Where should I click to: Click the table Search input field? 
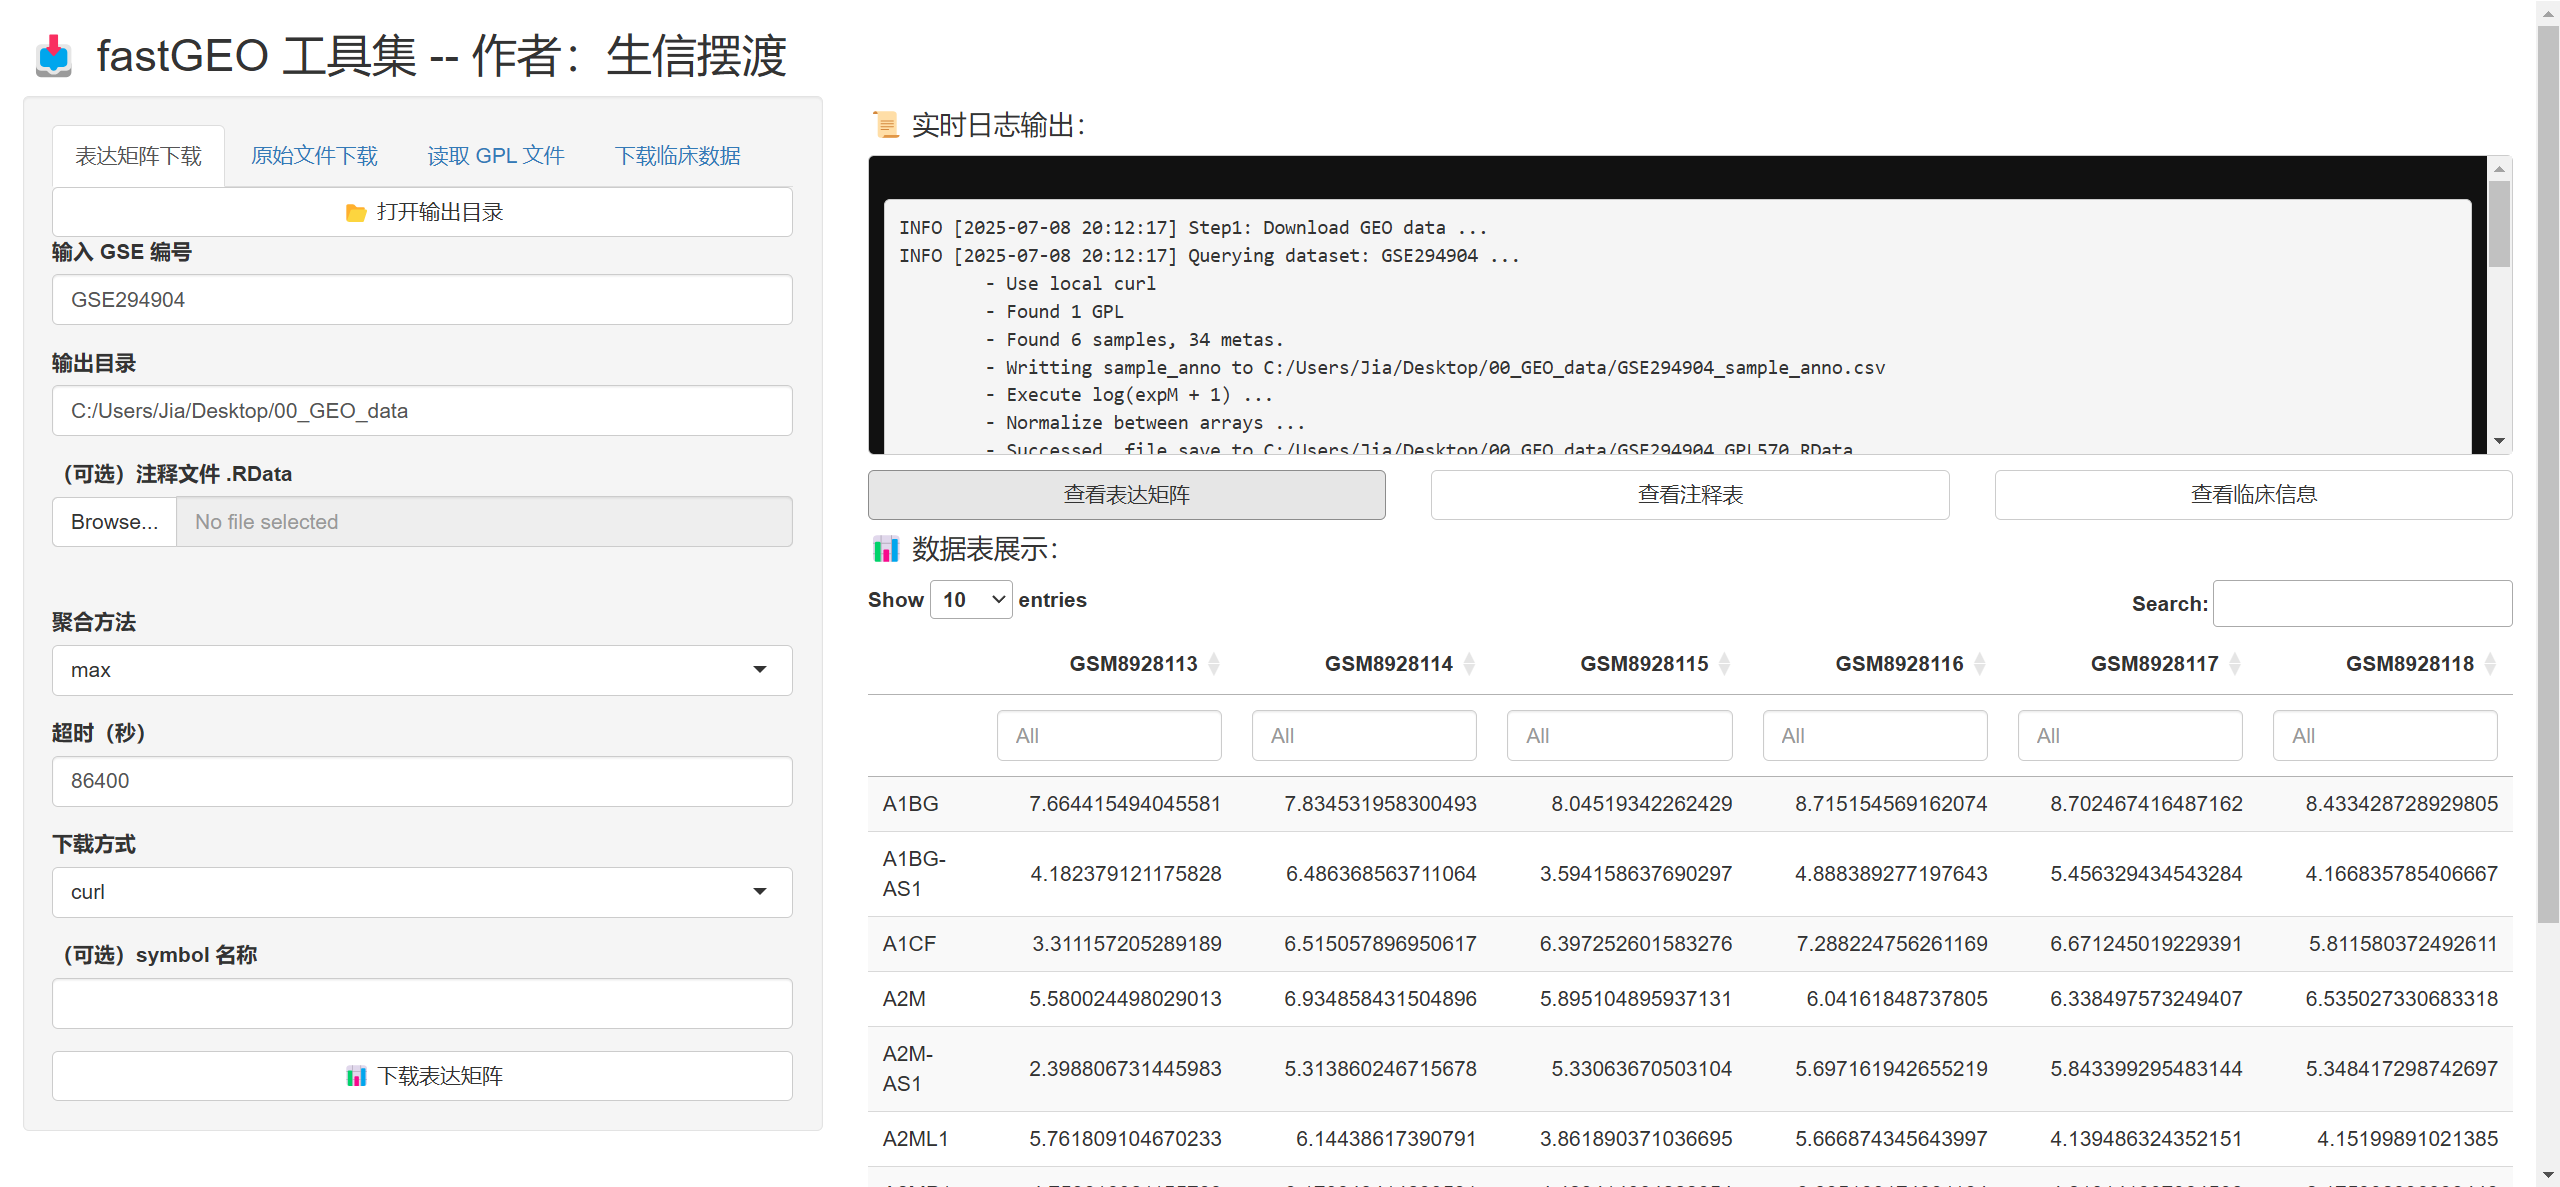[x=2361, y=604]
